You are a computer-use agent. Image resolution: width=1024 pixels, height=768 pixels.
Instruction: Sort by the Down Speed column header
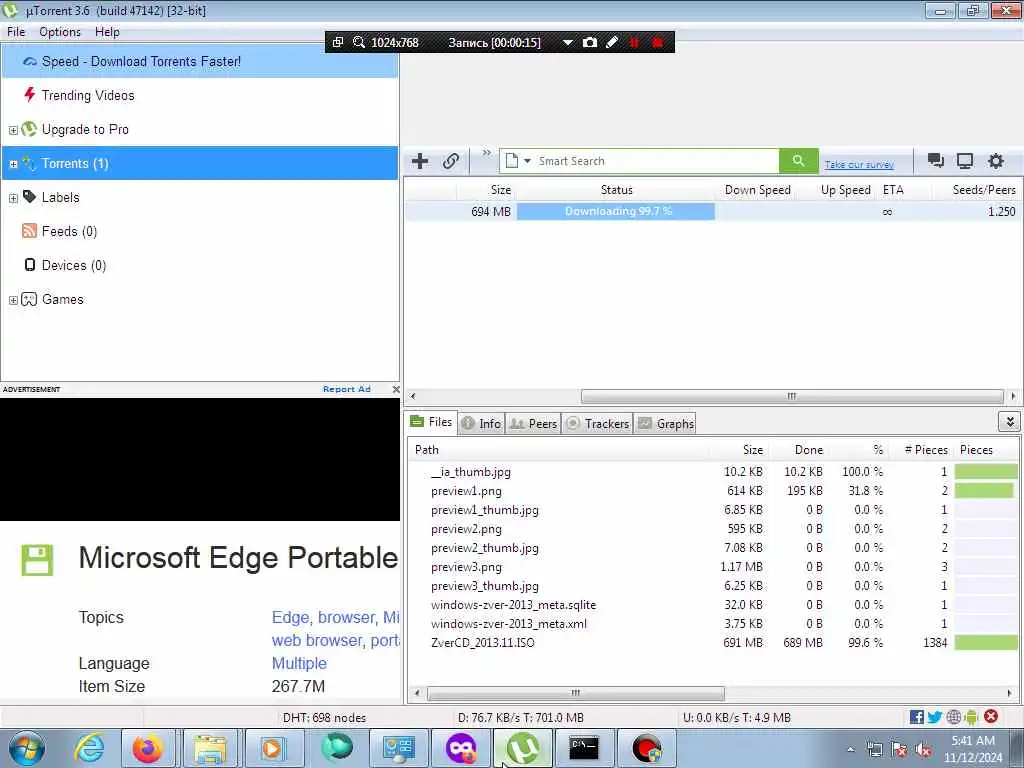pos(758,189)
